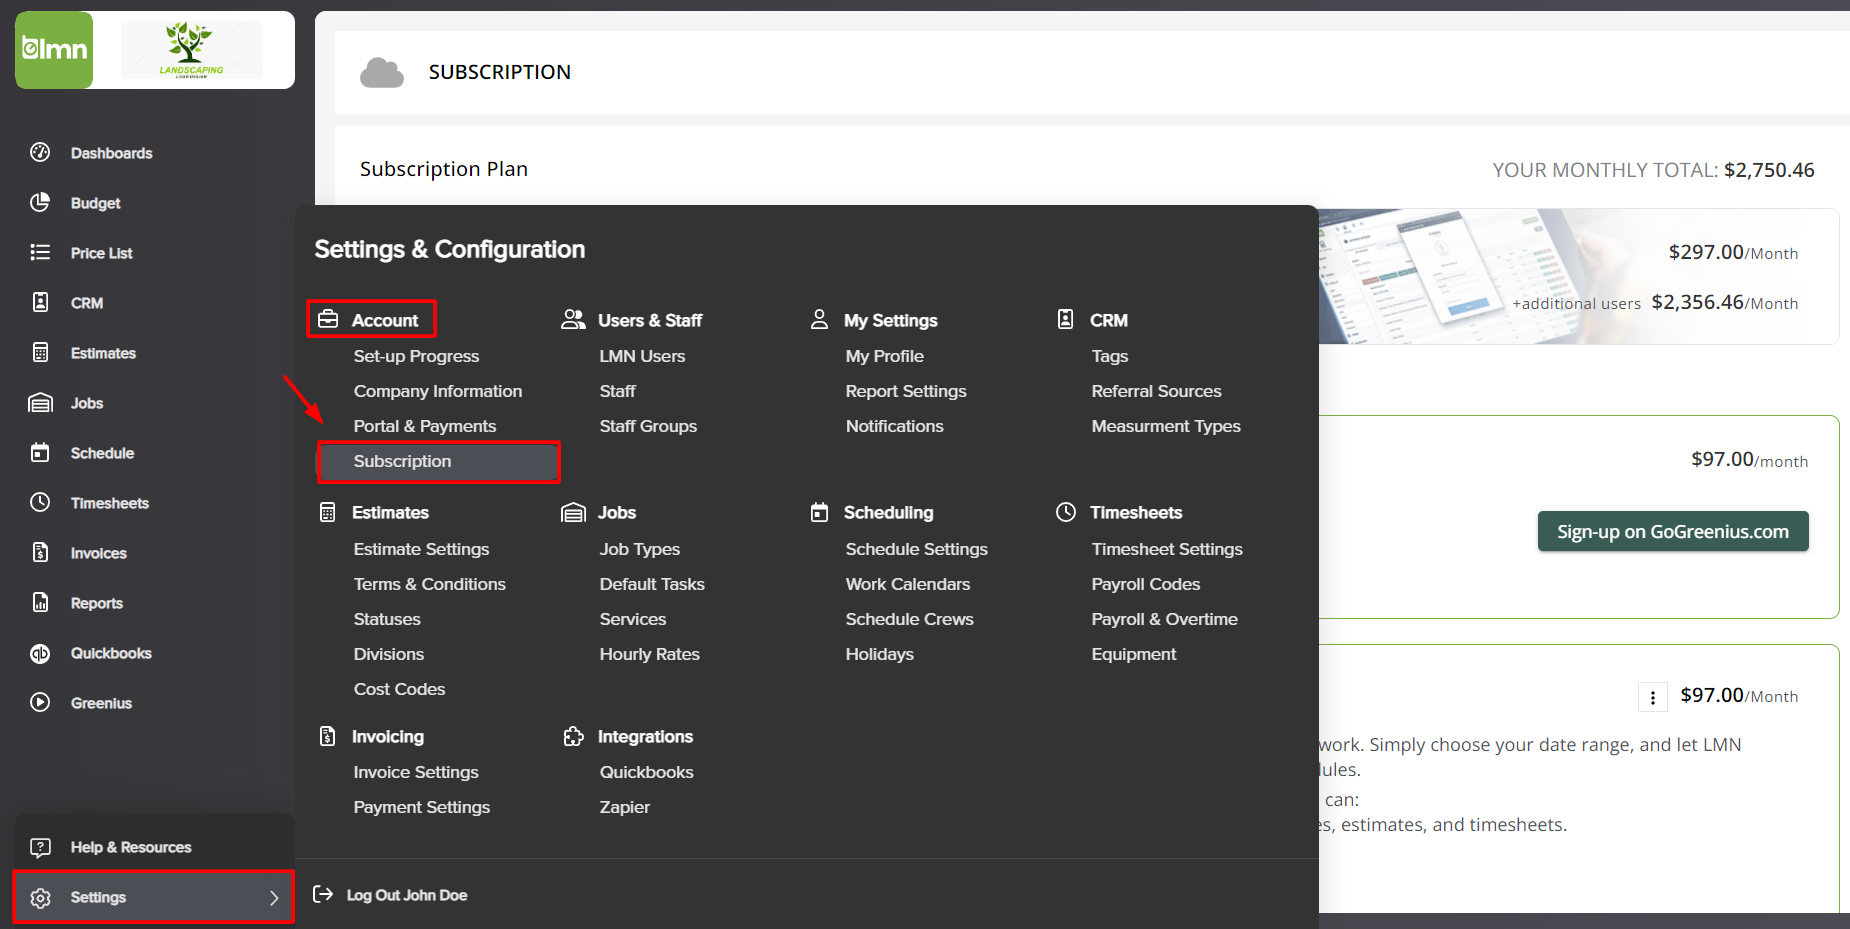The width and height of the screenshot is (1850, 929).
Task: Click the Timesheets clock icon in settings panel
Action: pos(1066,512)
